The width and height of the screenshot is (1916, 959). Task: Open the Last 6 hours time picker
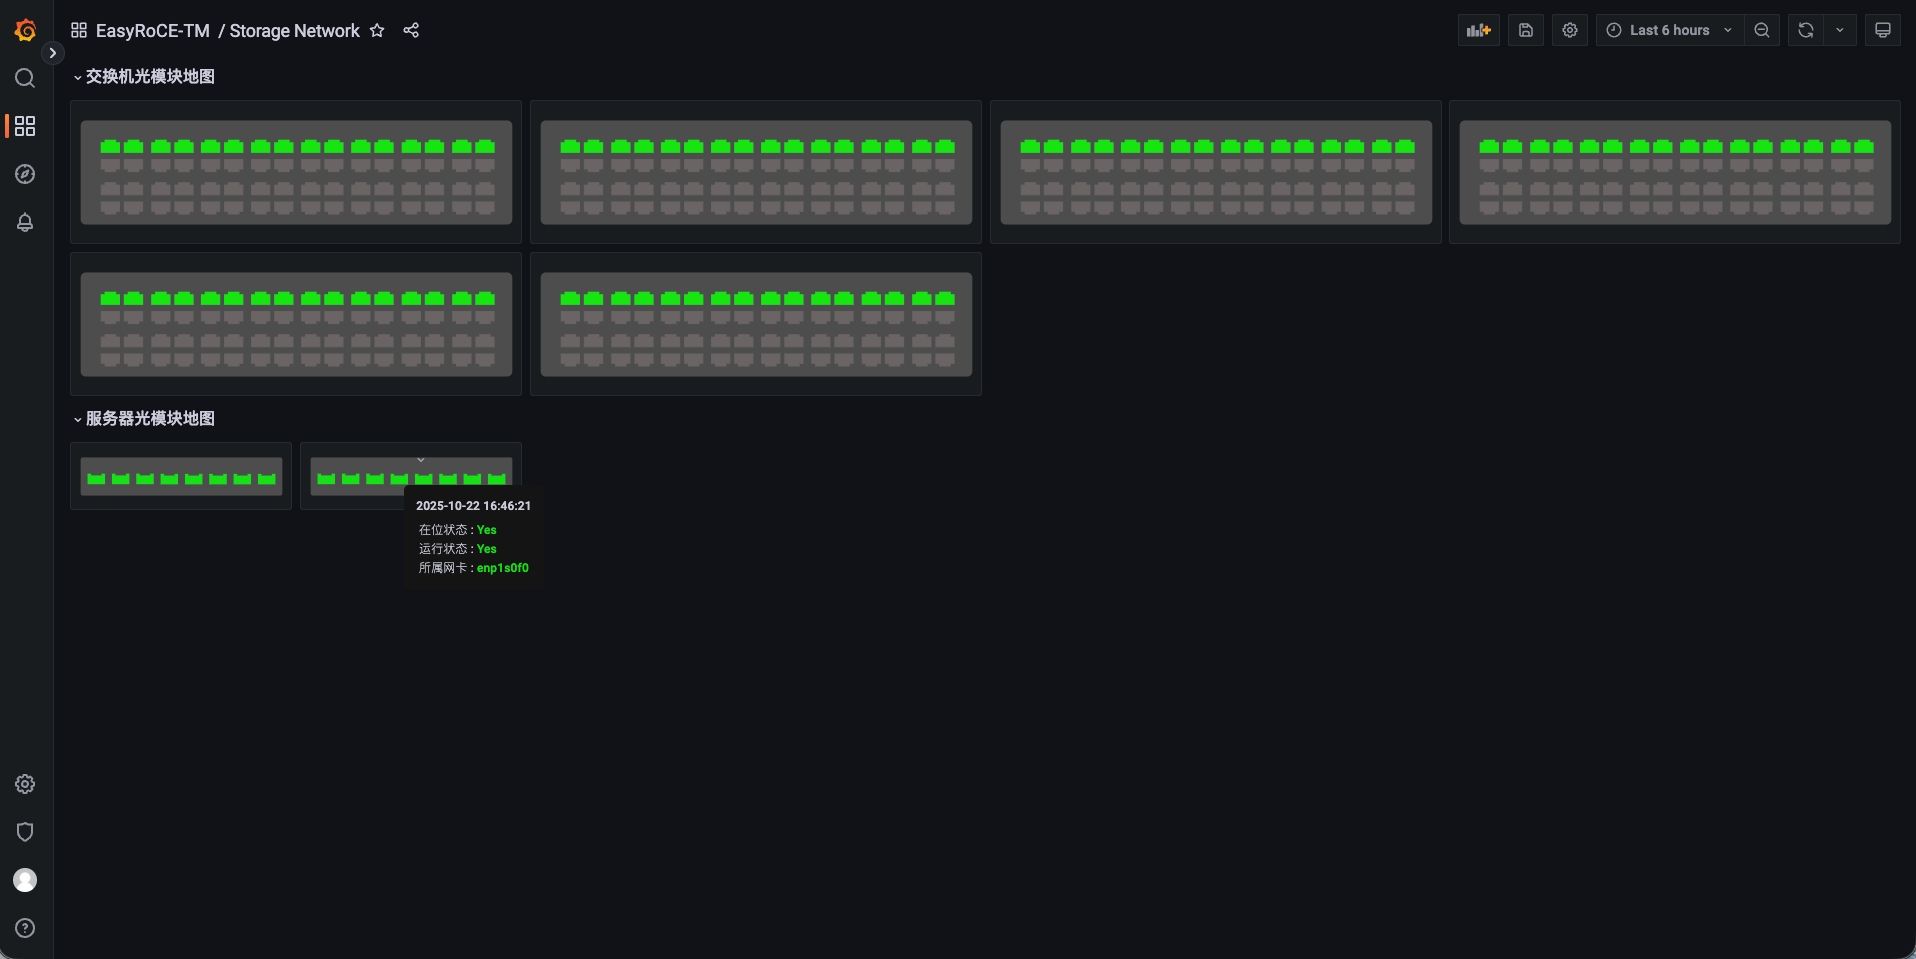(x=1669, y=30)
